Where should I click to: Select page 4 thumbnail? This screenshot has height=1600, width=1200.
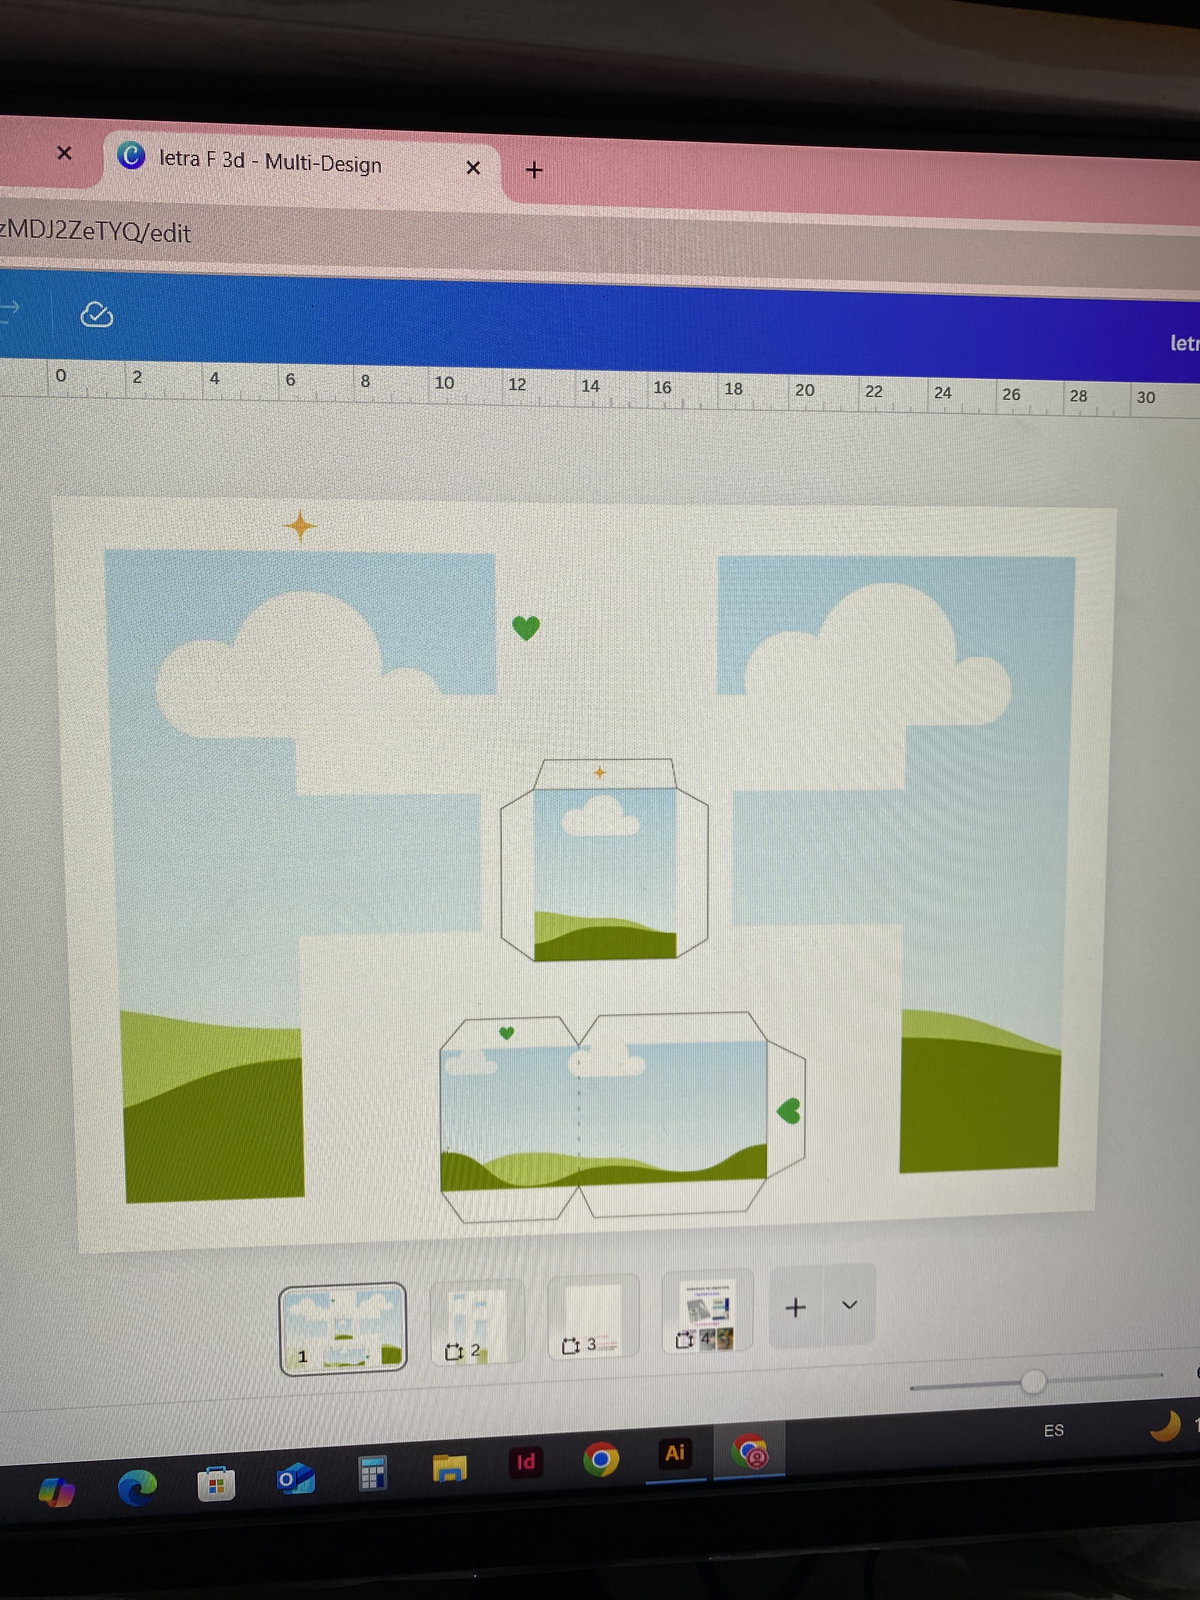(x=706, y=1313)
